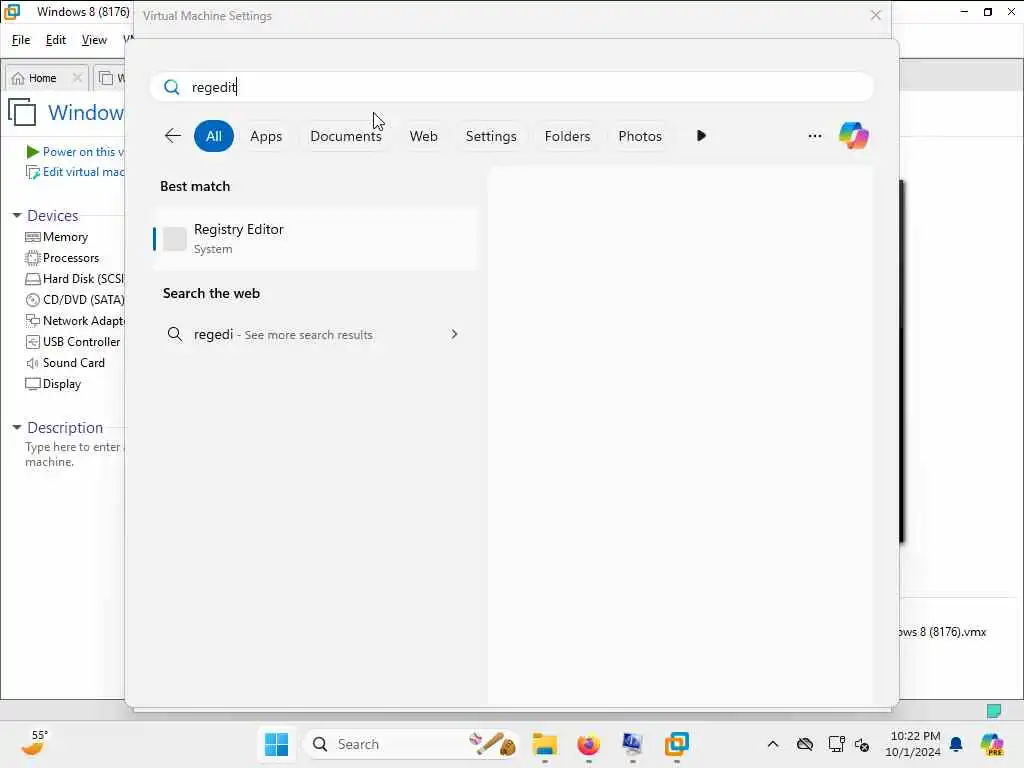Click the Sound Card speaker icon

click(33, 362)
